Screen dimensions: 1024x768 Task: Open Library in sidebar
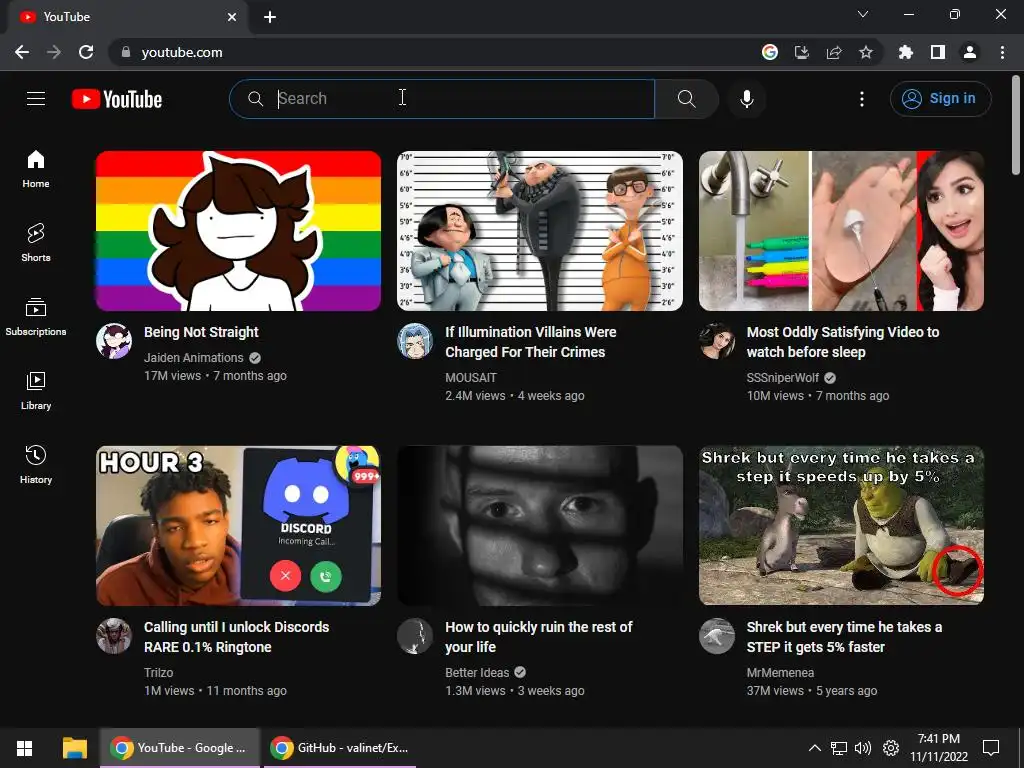click(x=36, y=391)
